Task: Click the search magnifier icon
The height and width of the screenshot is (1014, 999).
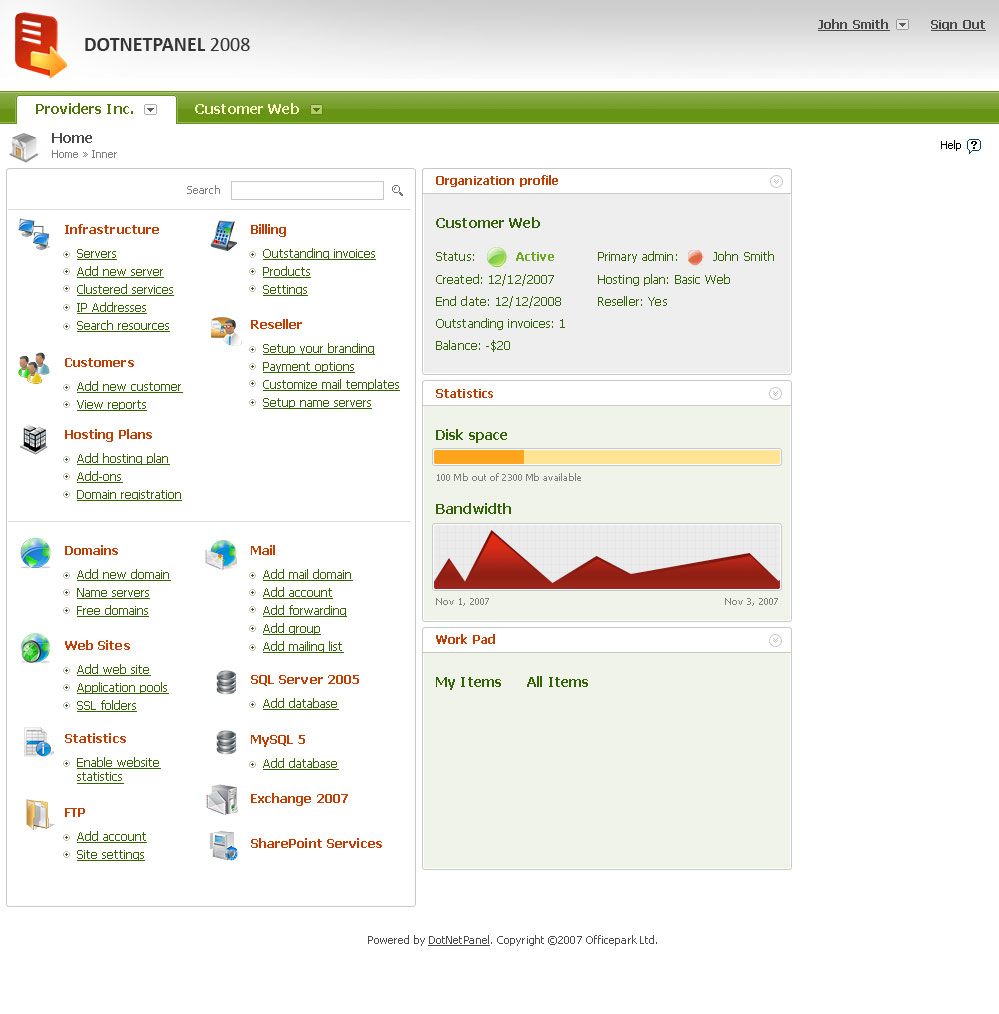Action: point(397,190)
